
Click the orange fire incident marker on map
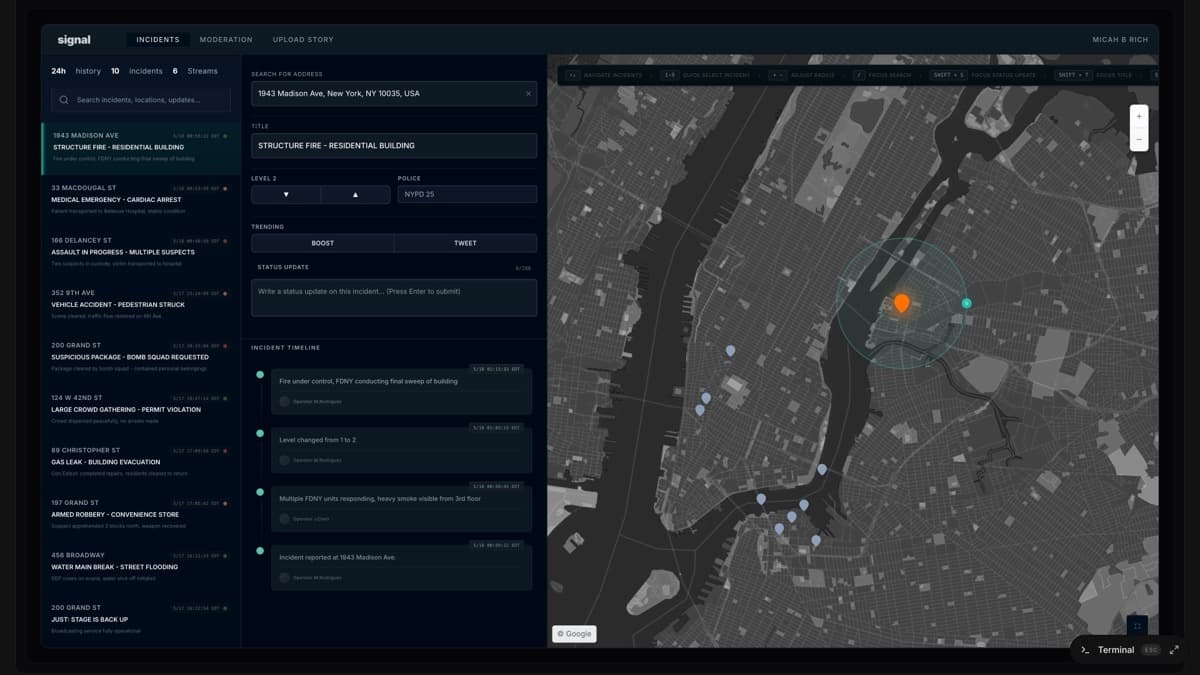click(x=901, y=302)
